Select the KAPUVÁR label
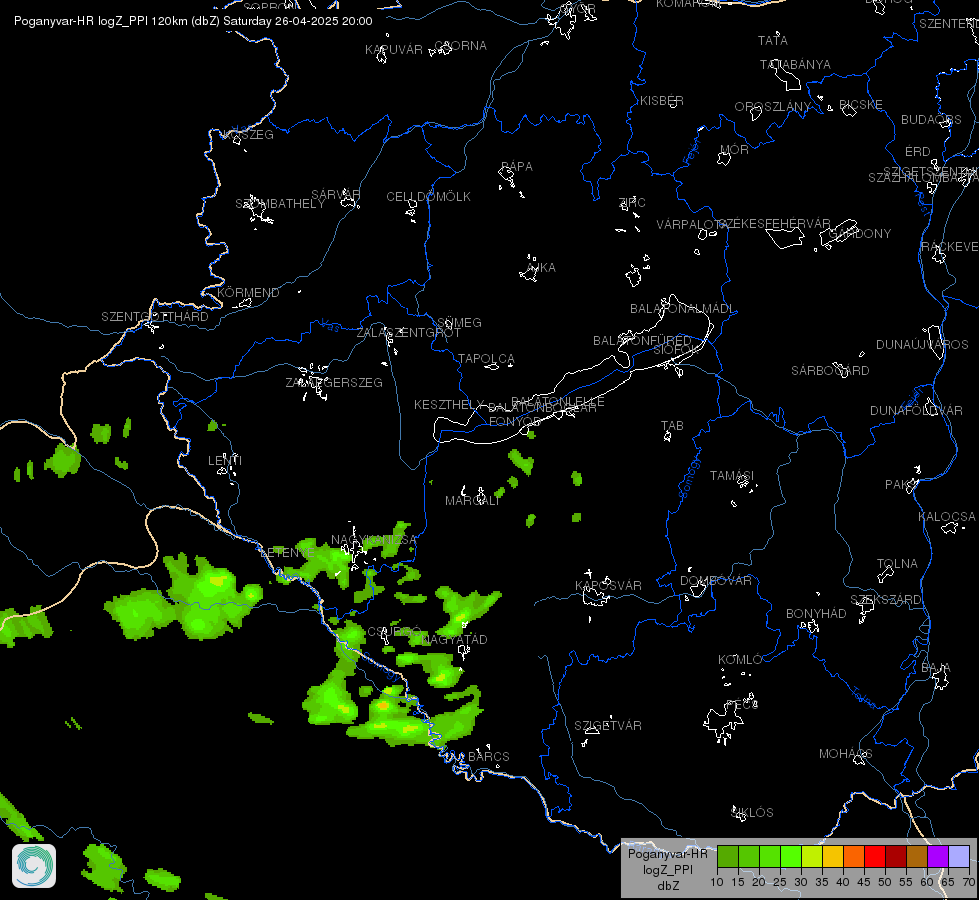 (393, 49)
